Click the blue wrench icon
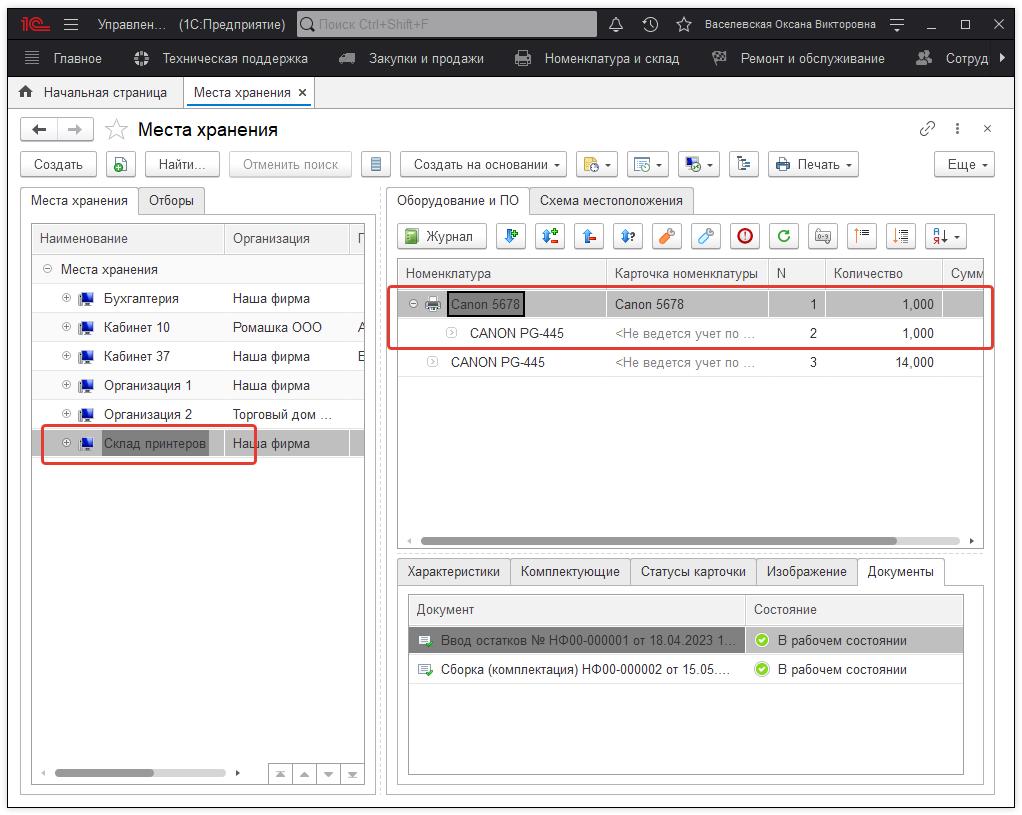Image resolution: width=1022 pixels, height=815 pixels. pos(706,236)
